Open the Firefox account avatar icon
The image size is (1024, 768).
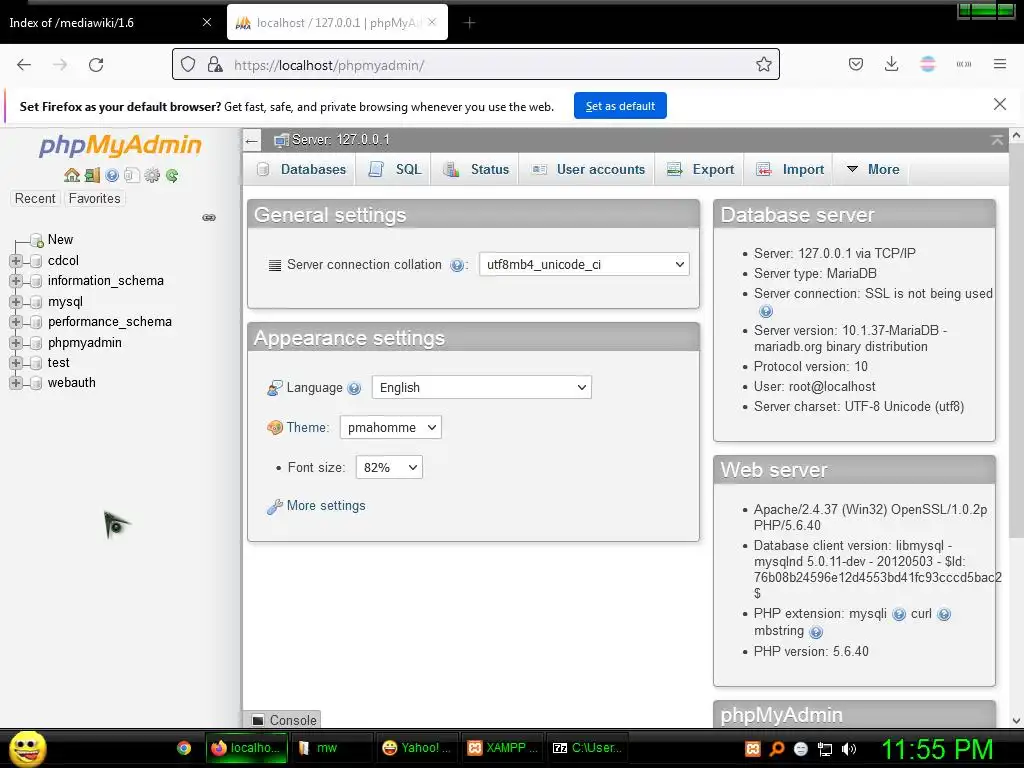[927, 64]
